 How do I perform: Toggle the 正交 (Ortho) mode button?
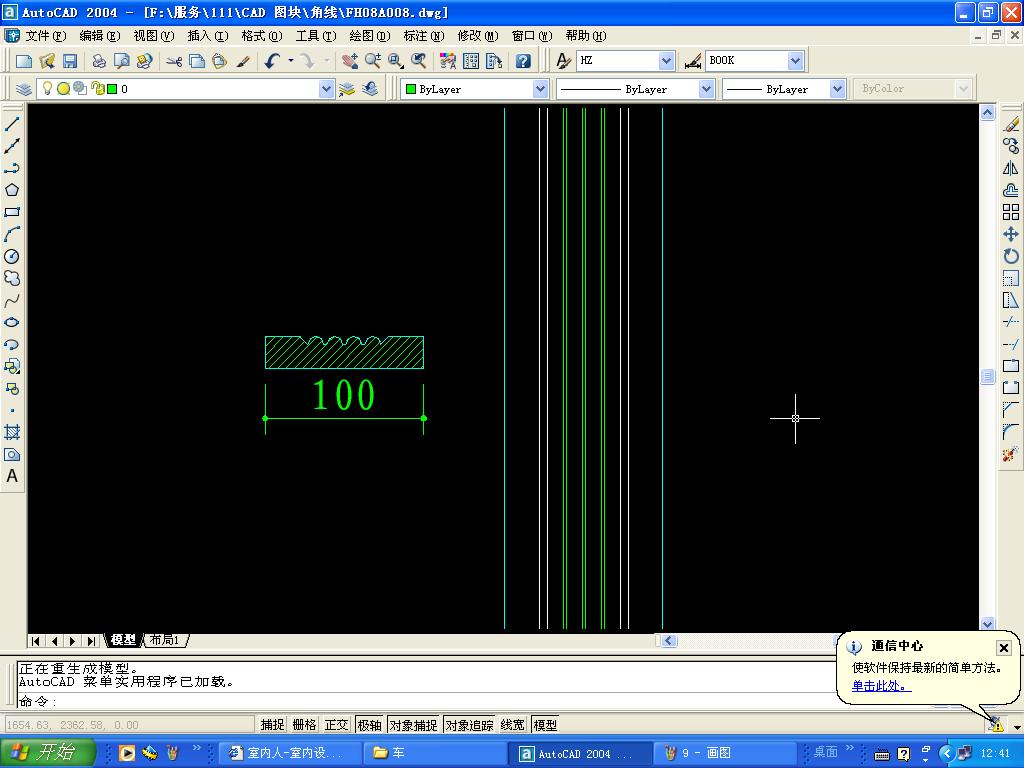(336, 725)
